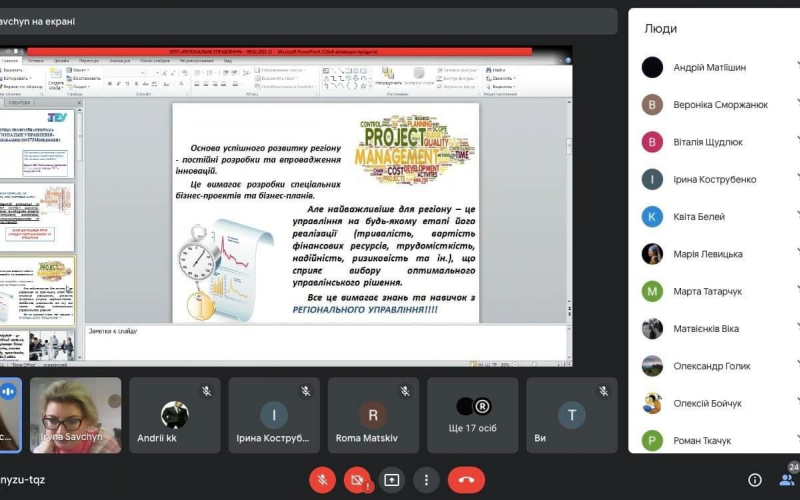Open the Главная ribbon tab in PowerPoint
Image resolution: width=800 pixels, height=500 pixels.
pos(9,61)
